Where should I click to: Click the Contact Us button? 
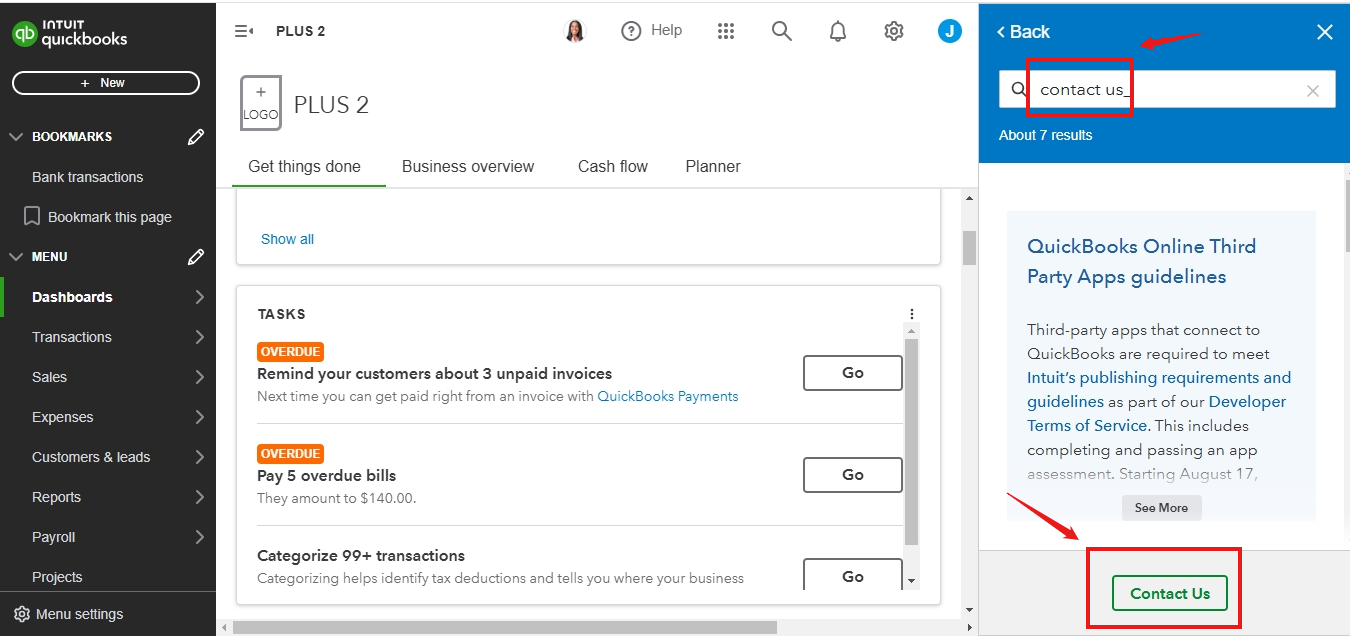(1170, 593)
